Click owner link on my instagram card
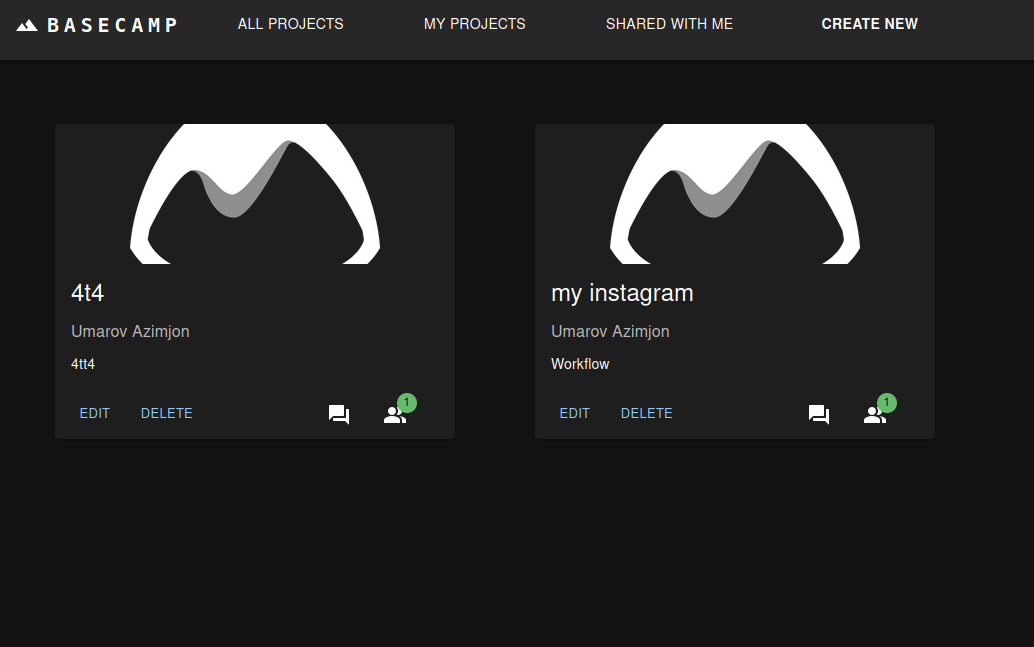Viewport: 1034px width, 647px height. (610, 331)
